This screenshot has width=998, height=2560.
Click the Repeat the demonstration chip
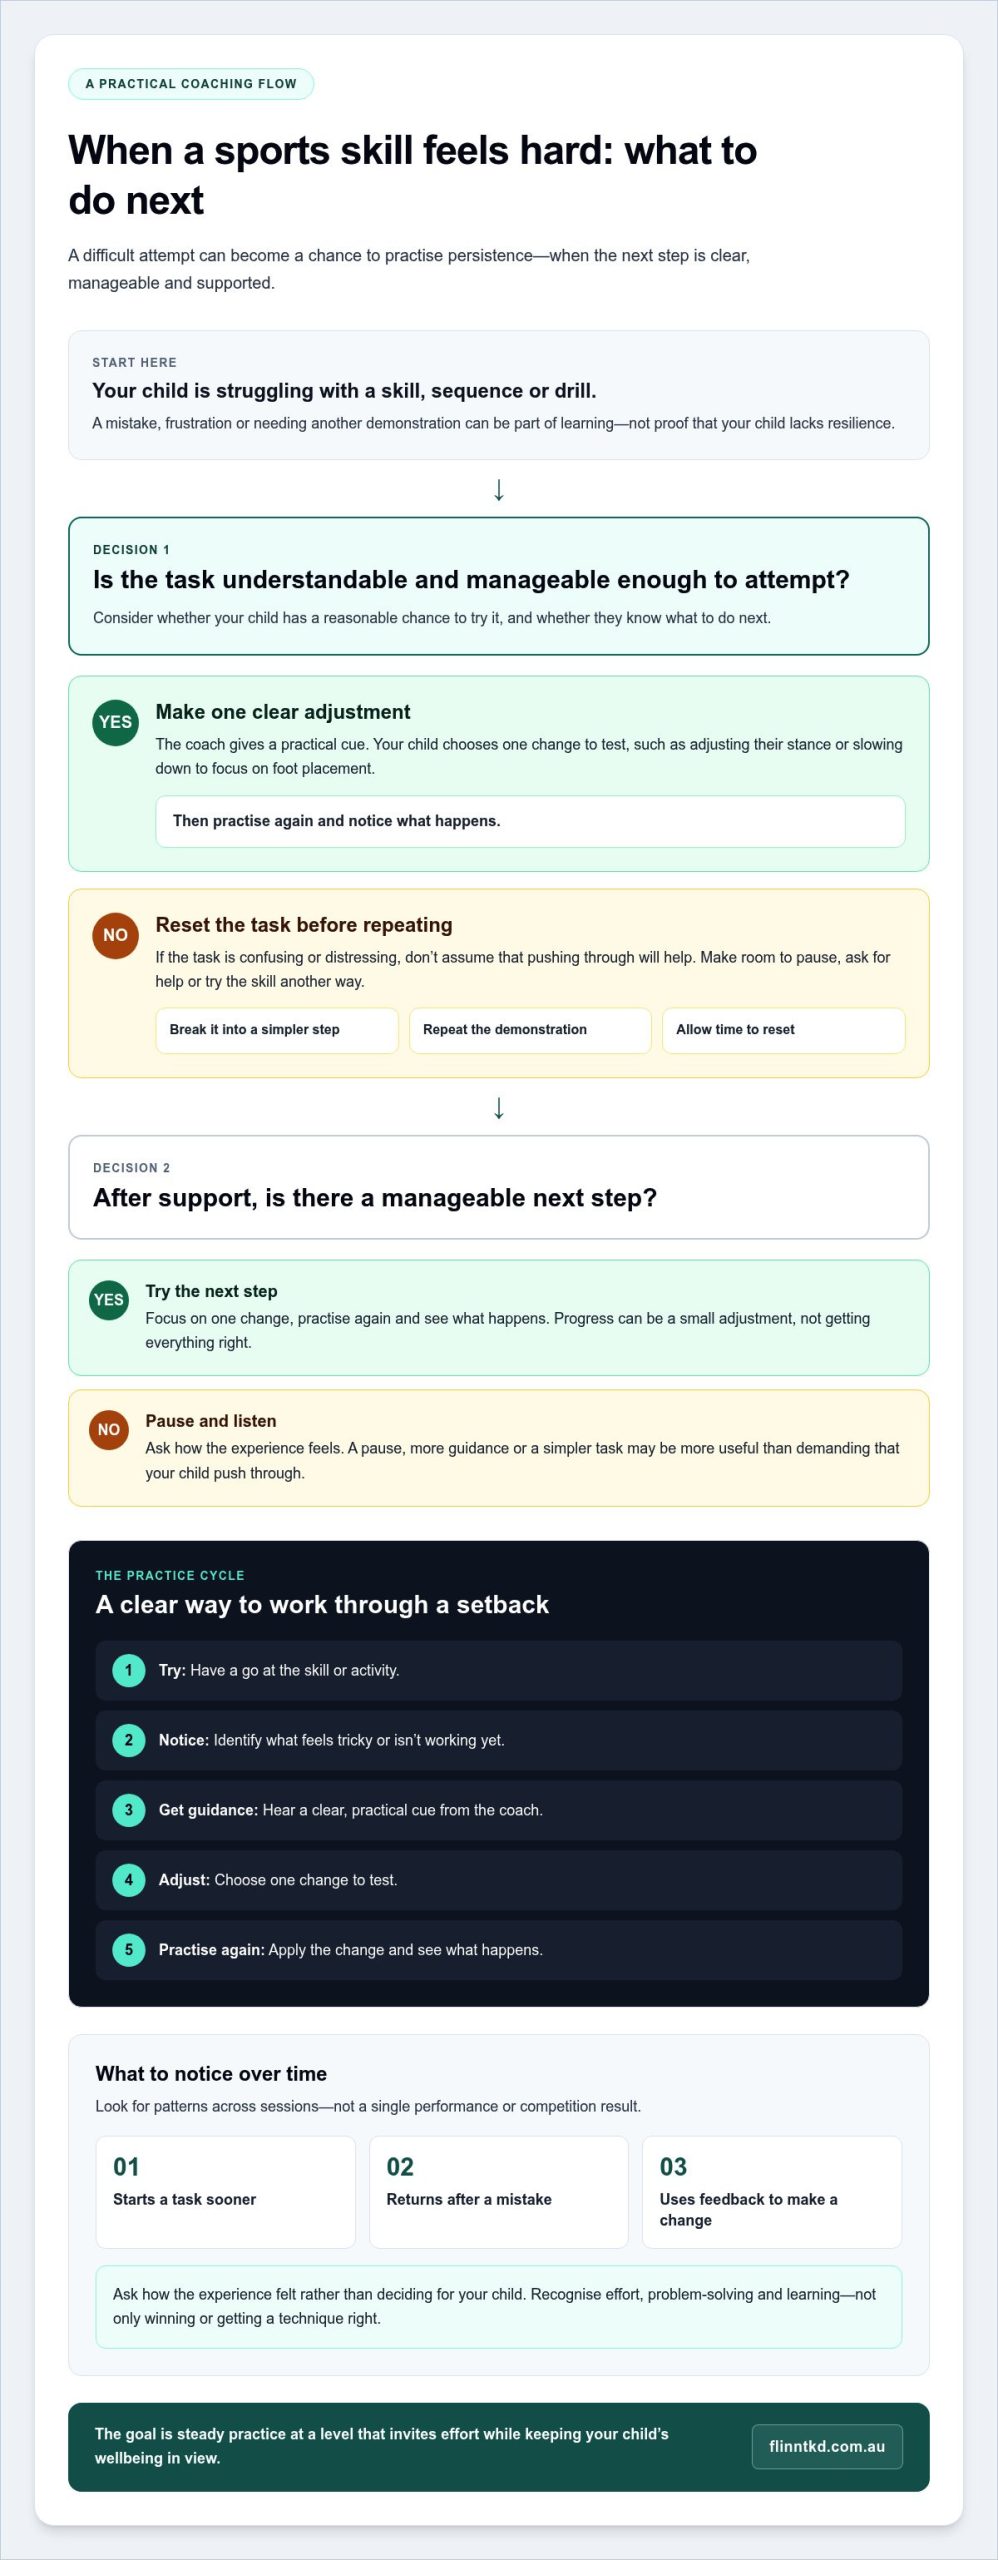[530, 1030]
